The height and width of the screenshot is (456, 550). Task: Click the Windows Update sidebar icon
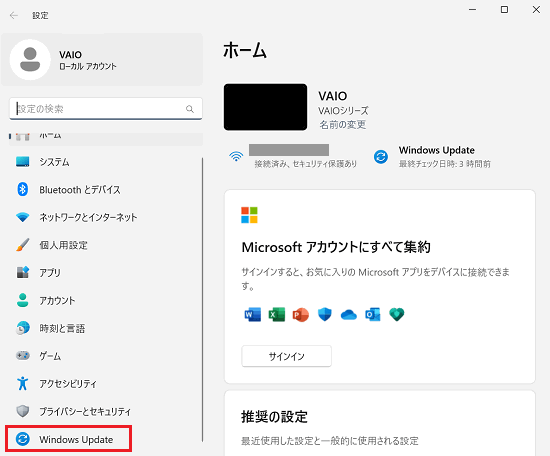23,439
